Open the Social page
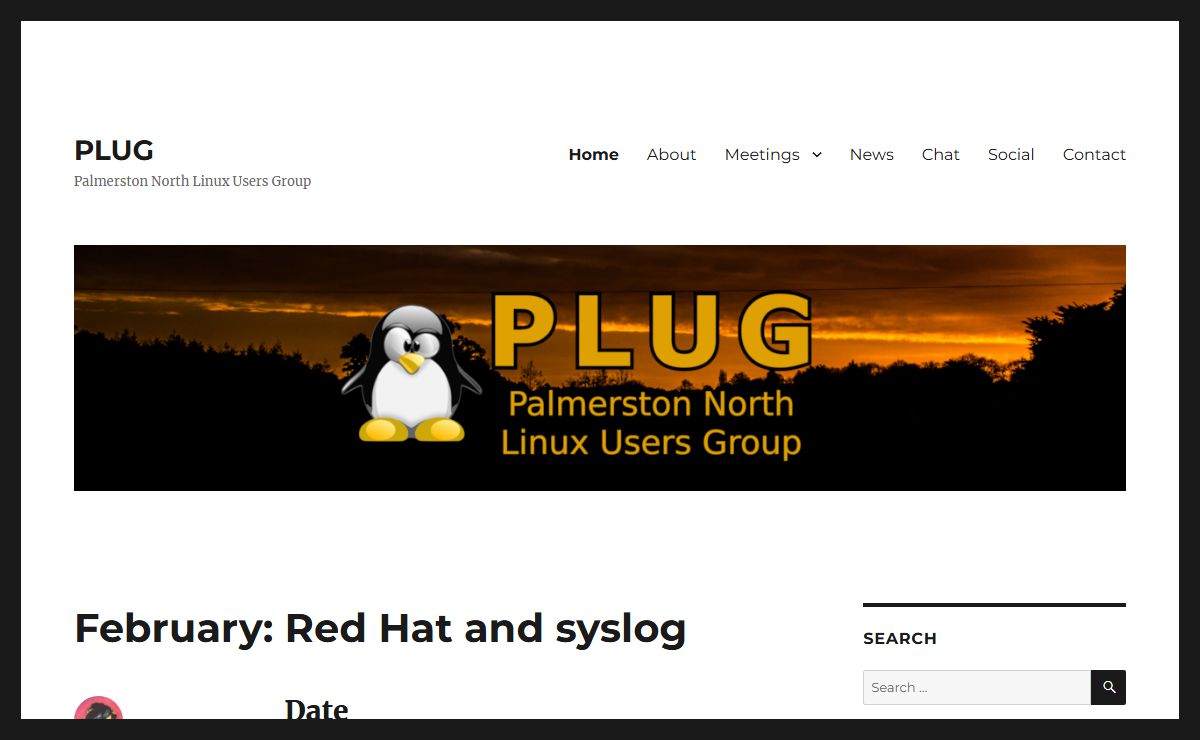The image size is (1200, 740). (1011, 154)
